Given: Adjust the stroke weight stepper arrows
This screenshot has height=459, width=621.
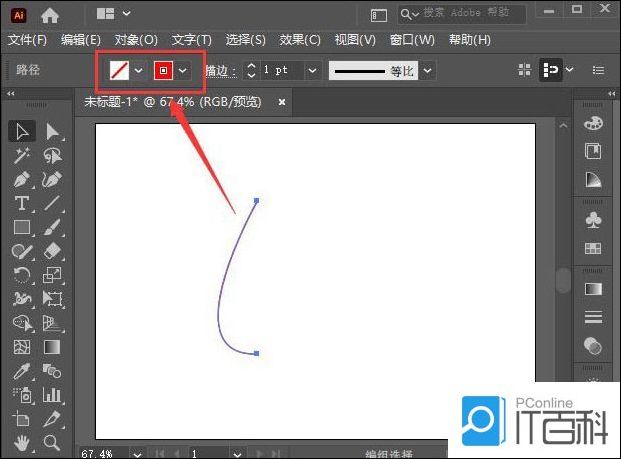Looking at the screenshot, I should [x=251, y=70].
